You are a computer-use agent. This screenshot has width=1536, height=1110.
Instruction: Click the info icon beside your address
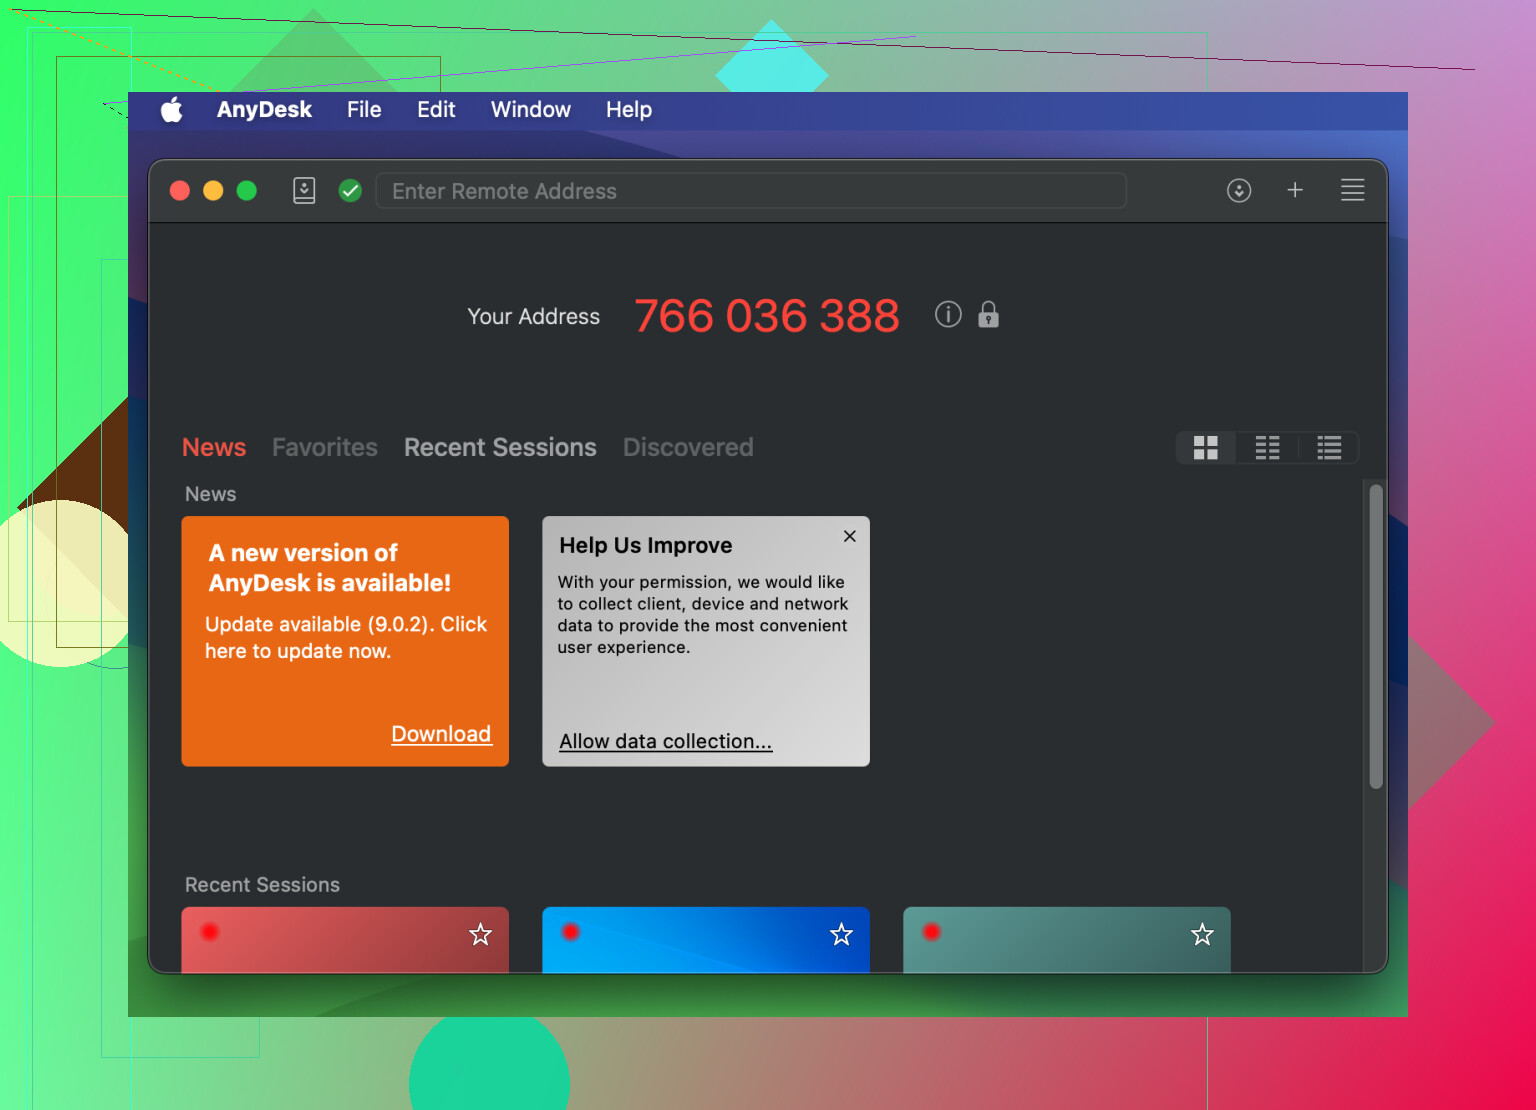(x=948, y=315)
